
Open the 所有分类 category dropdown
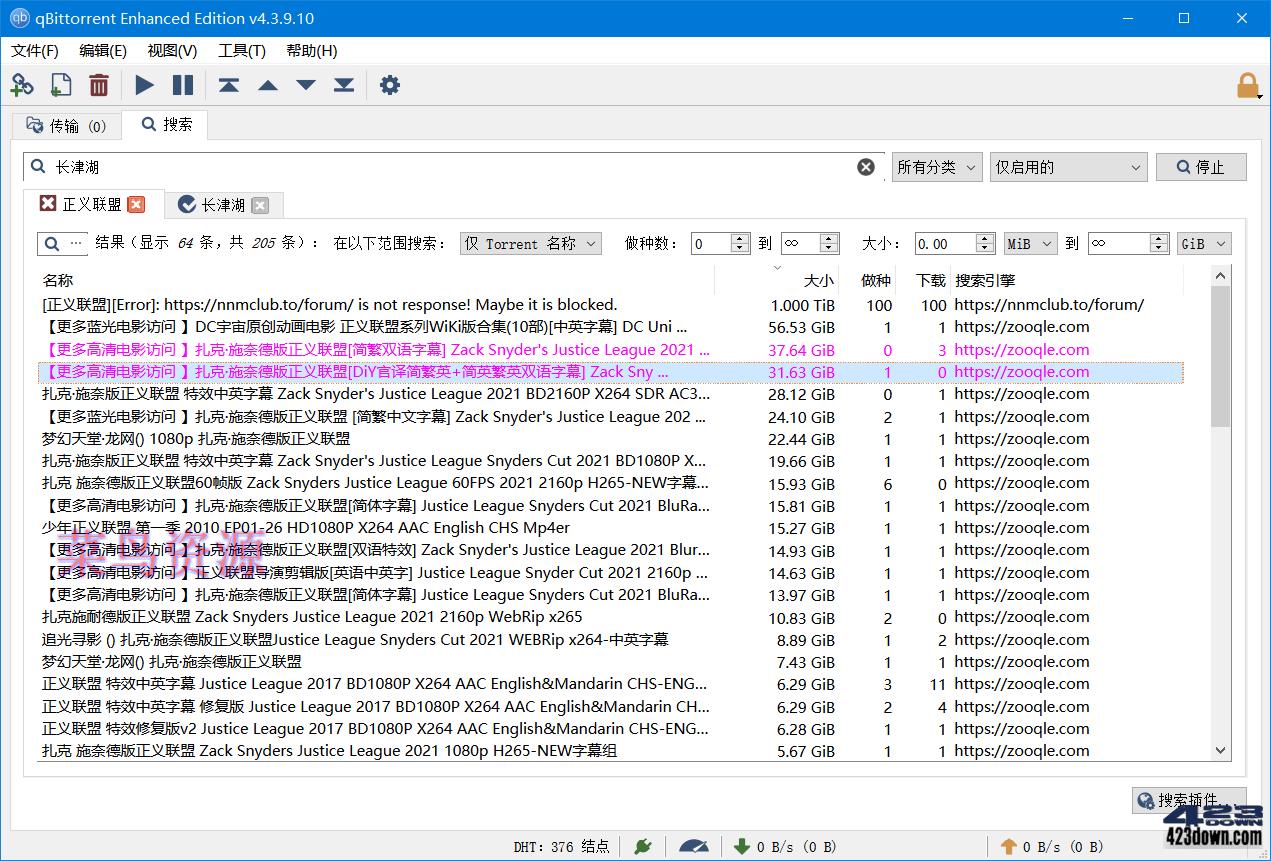pyautogui.click(x=936, y=167)
